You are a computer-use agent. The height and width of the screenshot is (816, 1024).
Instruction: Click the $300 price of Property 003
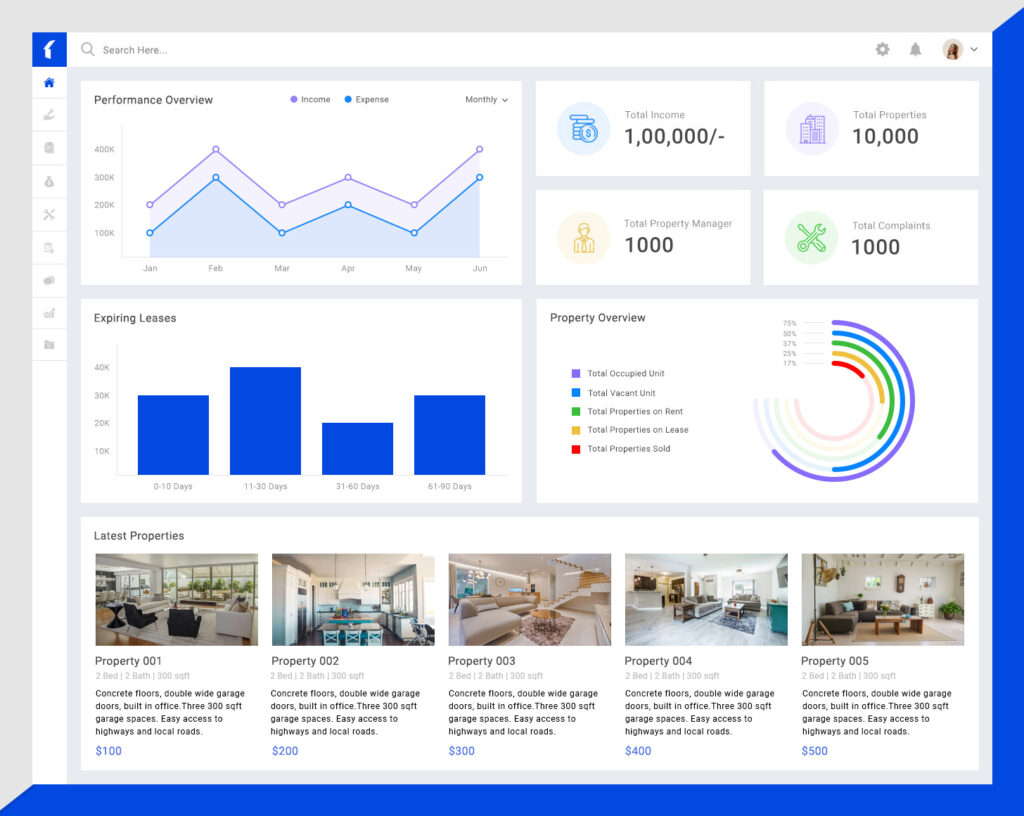[461, 751]
